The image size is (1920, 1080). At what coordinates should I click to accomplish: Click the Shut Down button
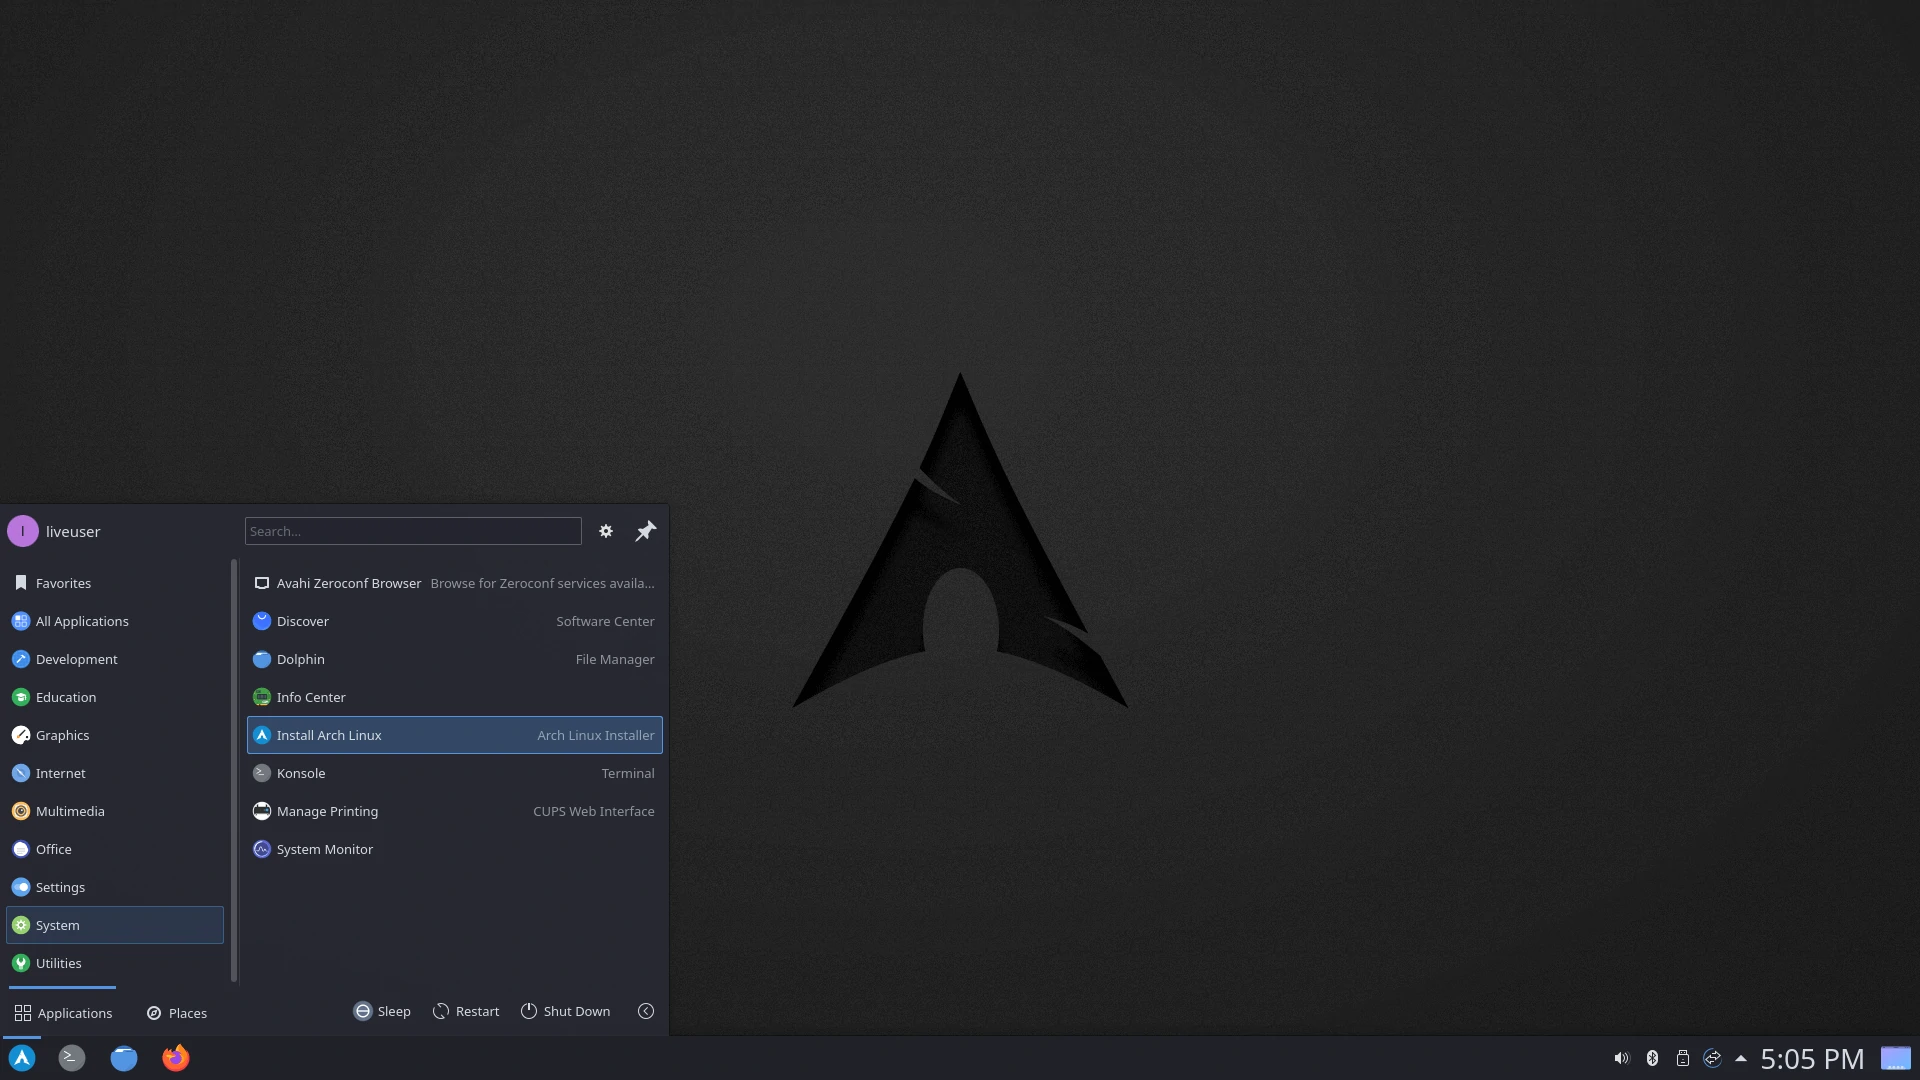click(565, 1011)
